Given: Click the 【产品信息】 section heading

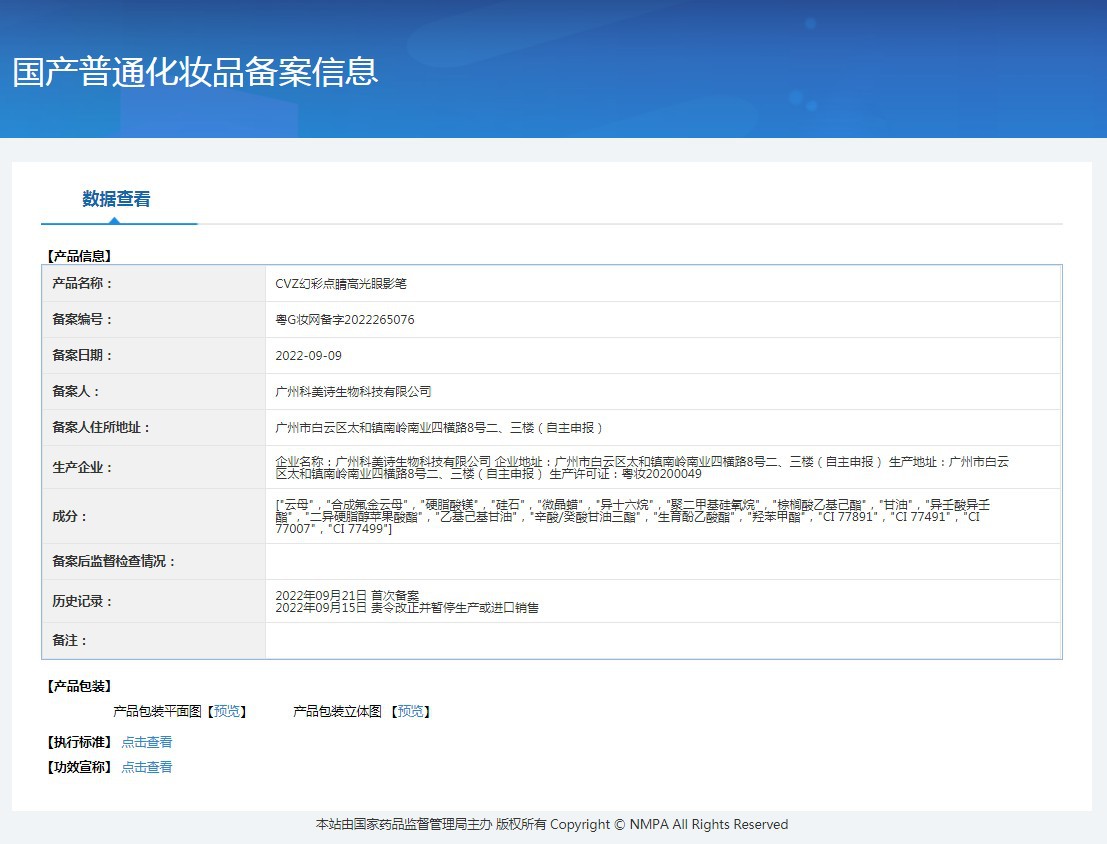Looking at the screenshot, I should (x=79, y=256).
